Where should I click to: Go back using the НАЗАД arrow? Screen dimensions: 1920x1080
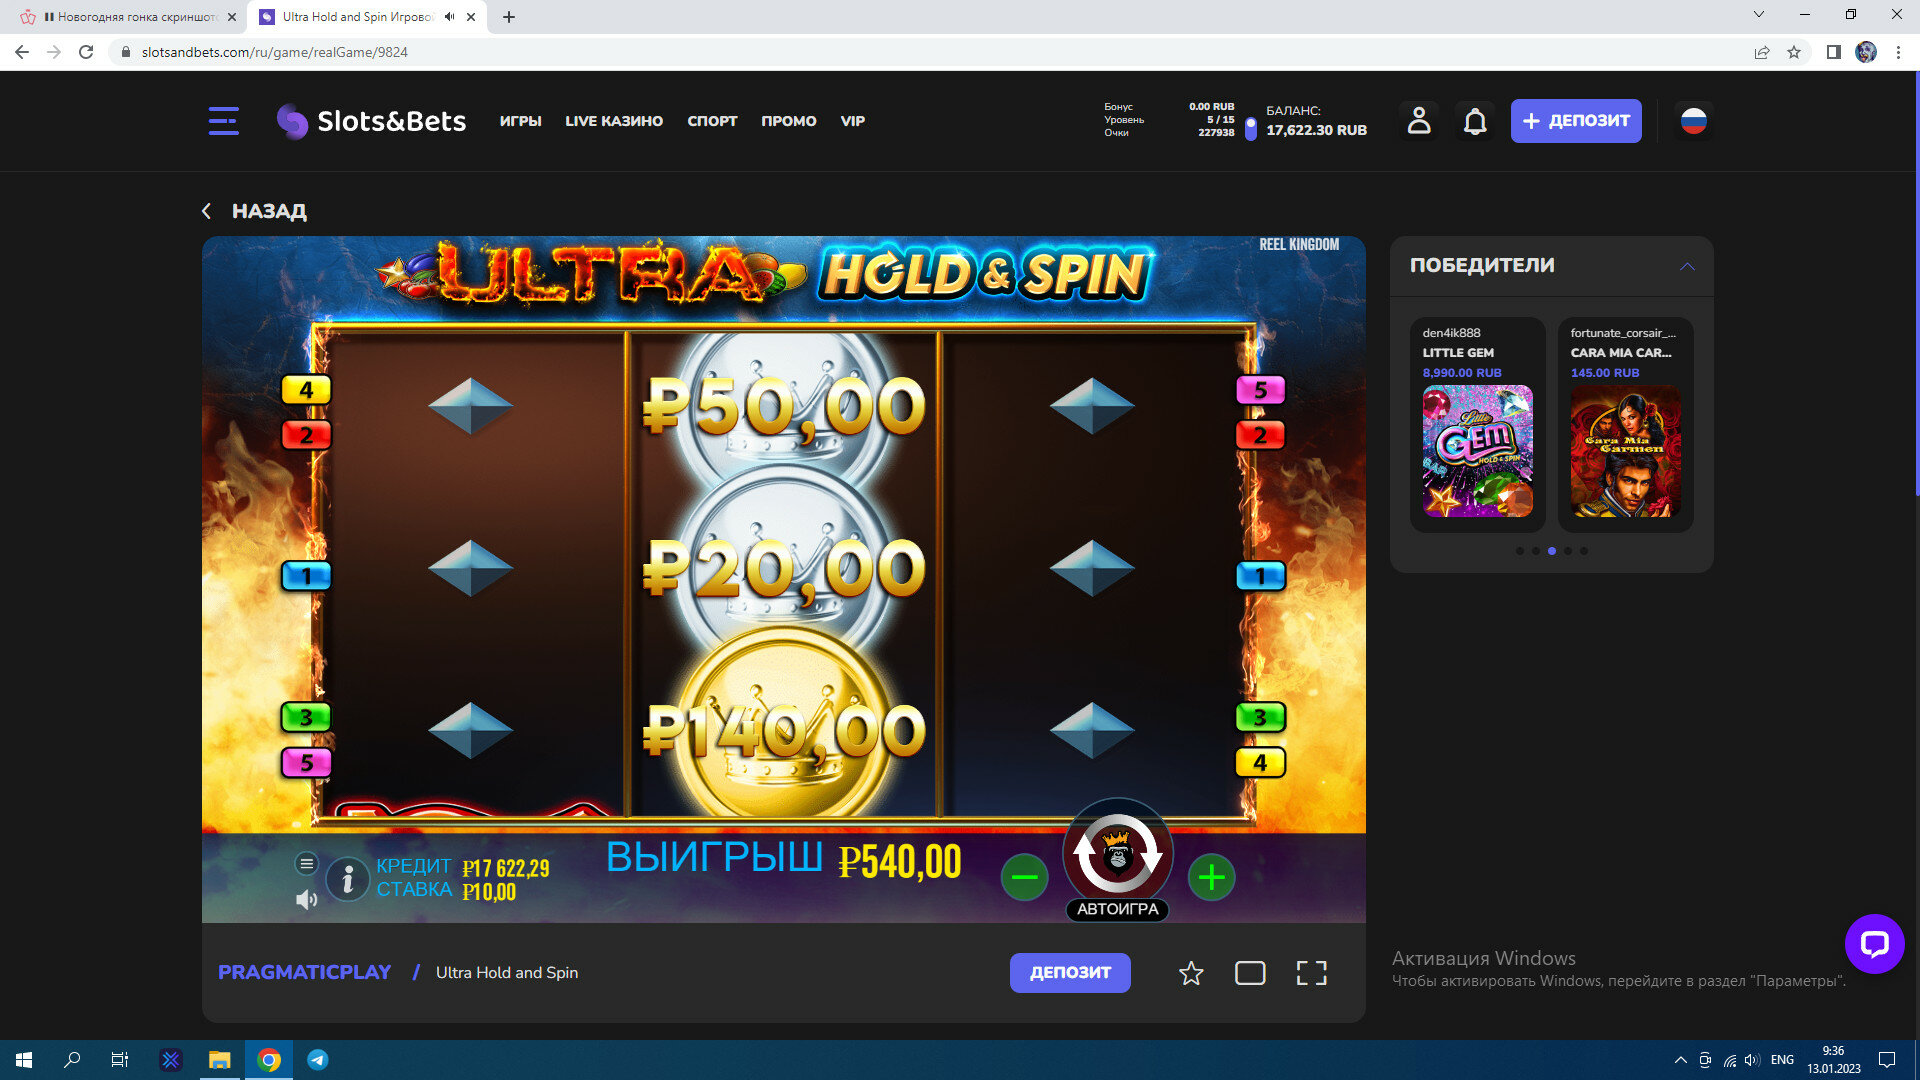pos(207,211)
